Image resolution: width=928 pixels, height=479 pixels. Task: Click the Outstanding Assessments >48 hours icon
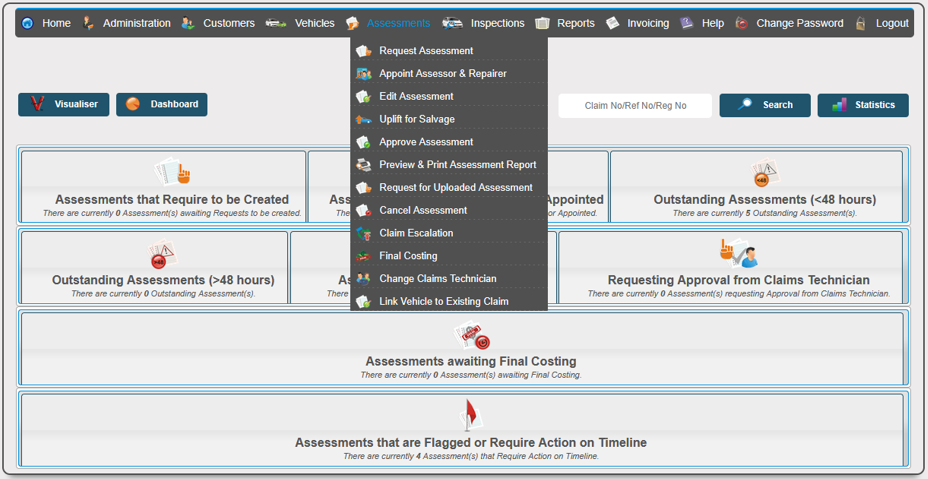coord(162,253)
